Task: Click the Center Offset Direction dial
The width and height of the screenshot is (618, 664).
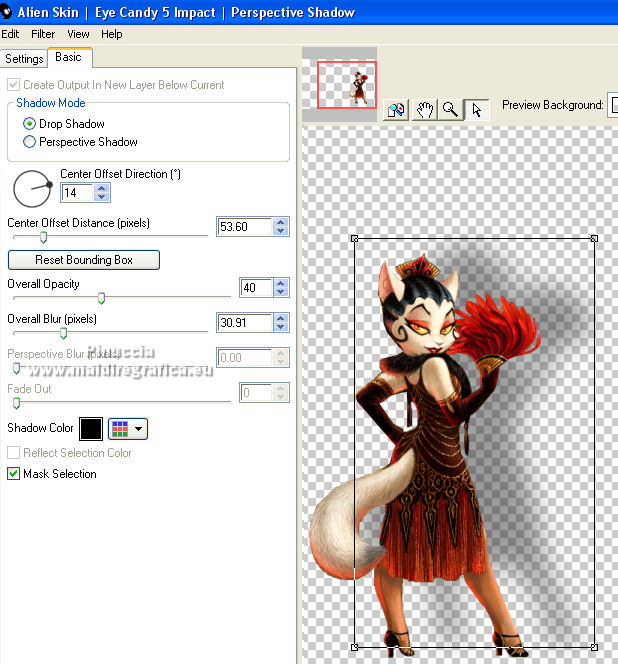Action: (32, 189)
